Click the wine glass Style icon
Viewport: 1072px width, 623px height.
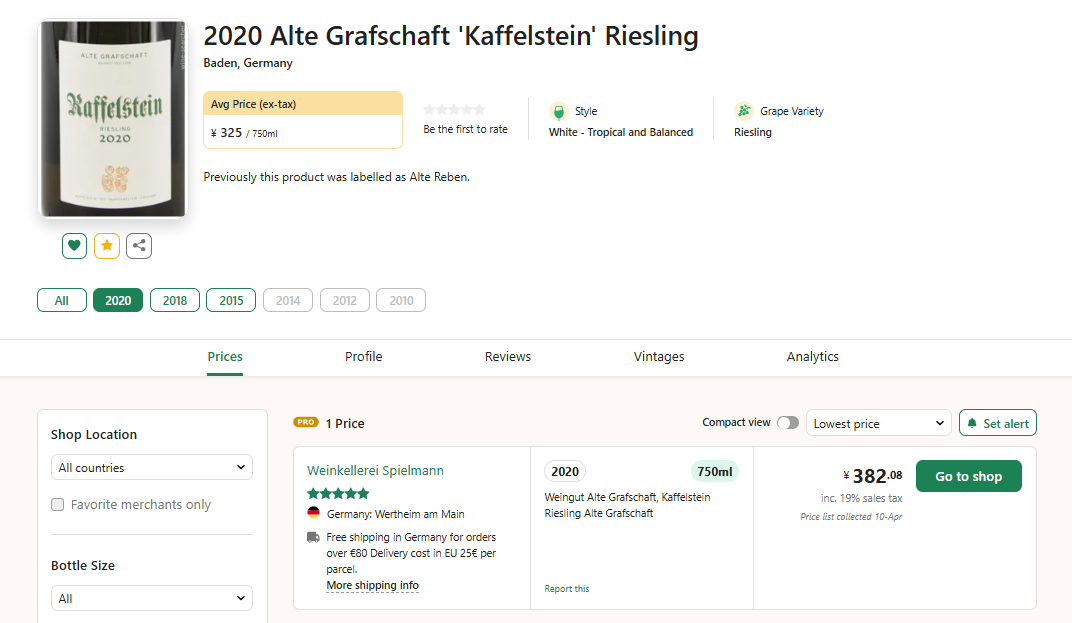click(558, 111)
